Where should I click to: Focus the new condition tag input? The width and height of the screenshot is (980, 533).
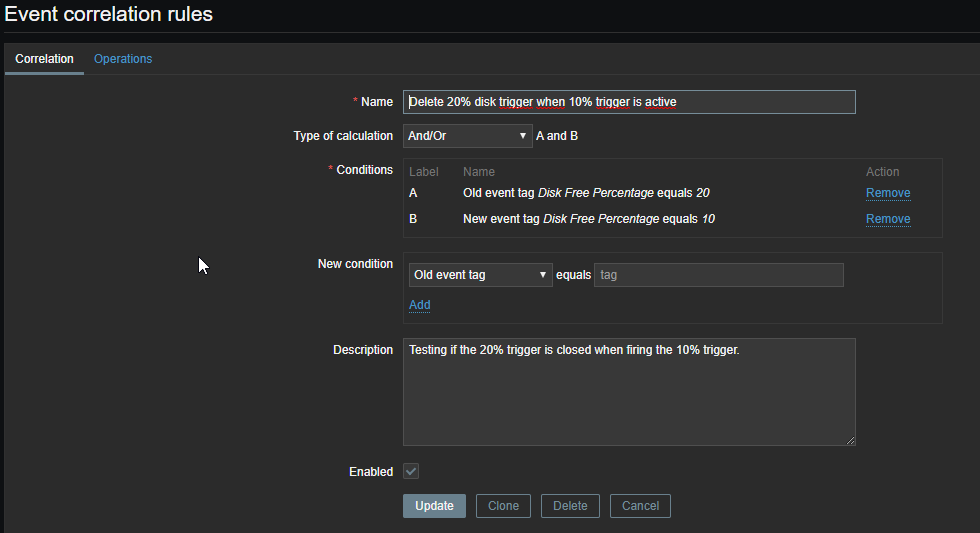click(718, 275)
